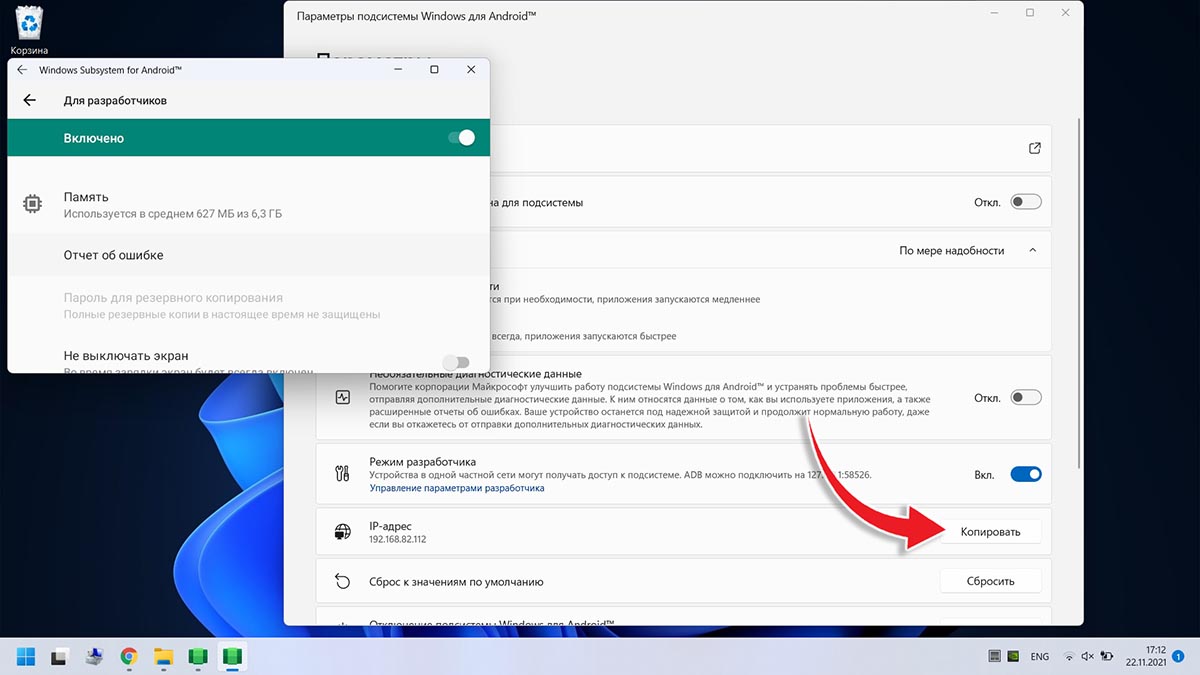The width and height of the screenshot is (1200, 675).
Task: Enable the optional diagnostic data toggle
Action: click(x=1026, y=397)
